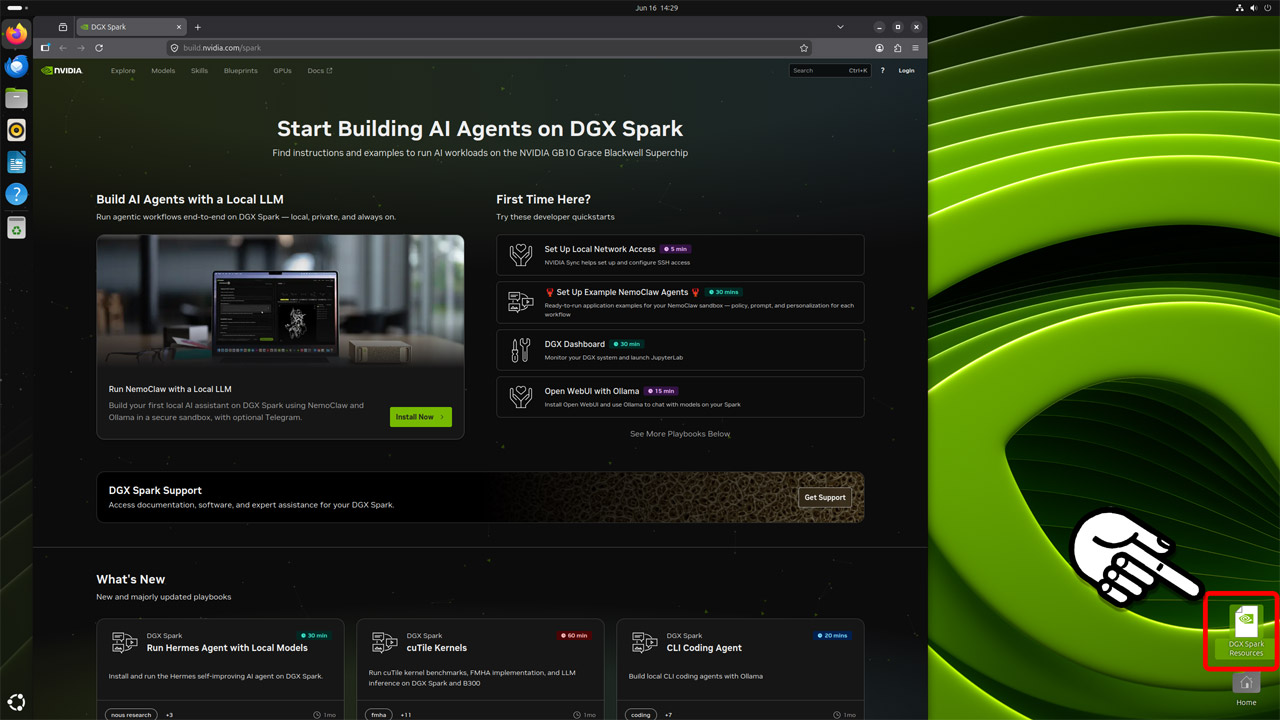Open Set Up Local Network Access quickstart

(x=680, y=255)
